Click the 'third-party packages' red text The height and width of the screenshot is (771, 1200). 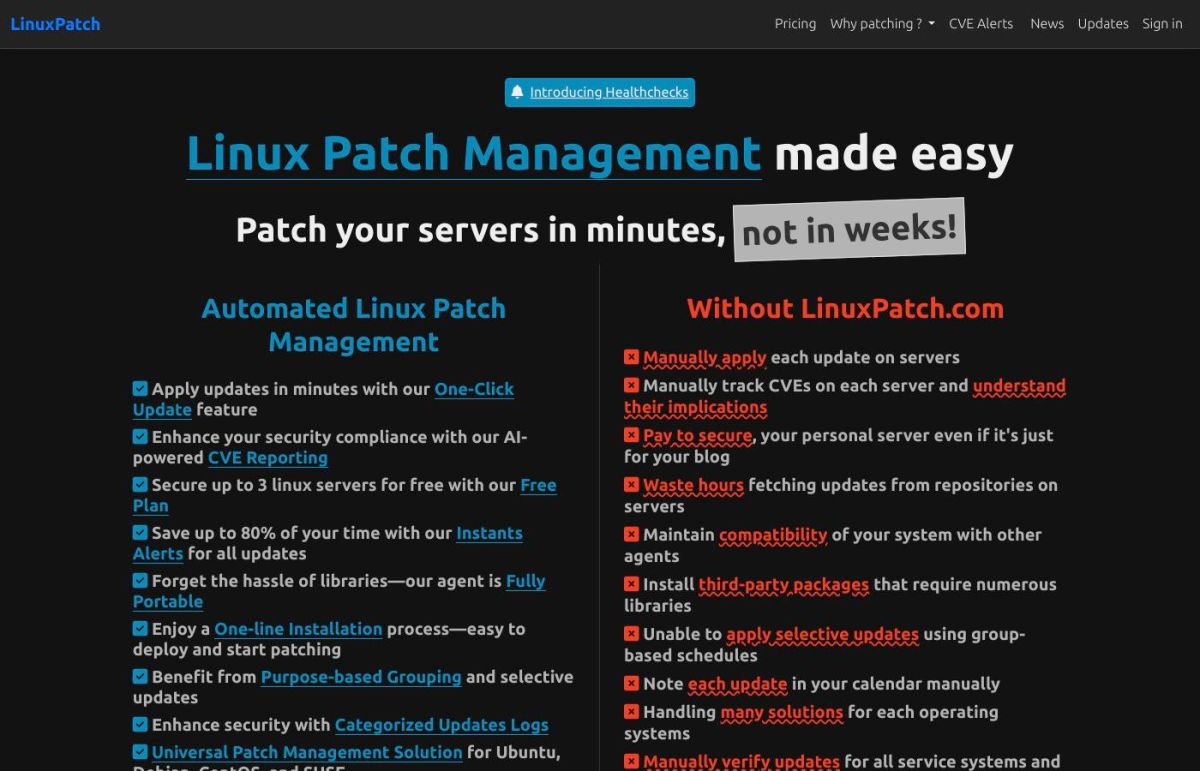pos(784,584)
